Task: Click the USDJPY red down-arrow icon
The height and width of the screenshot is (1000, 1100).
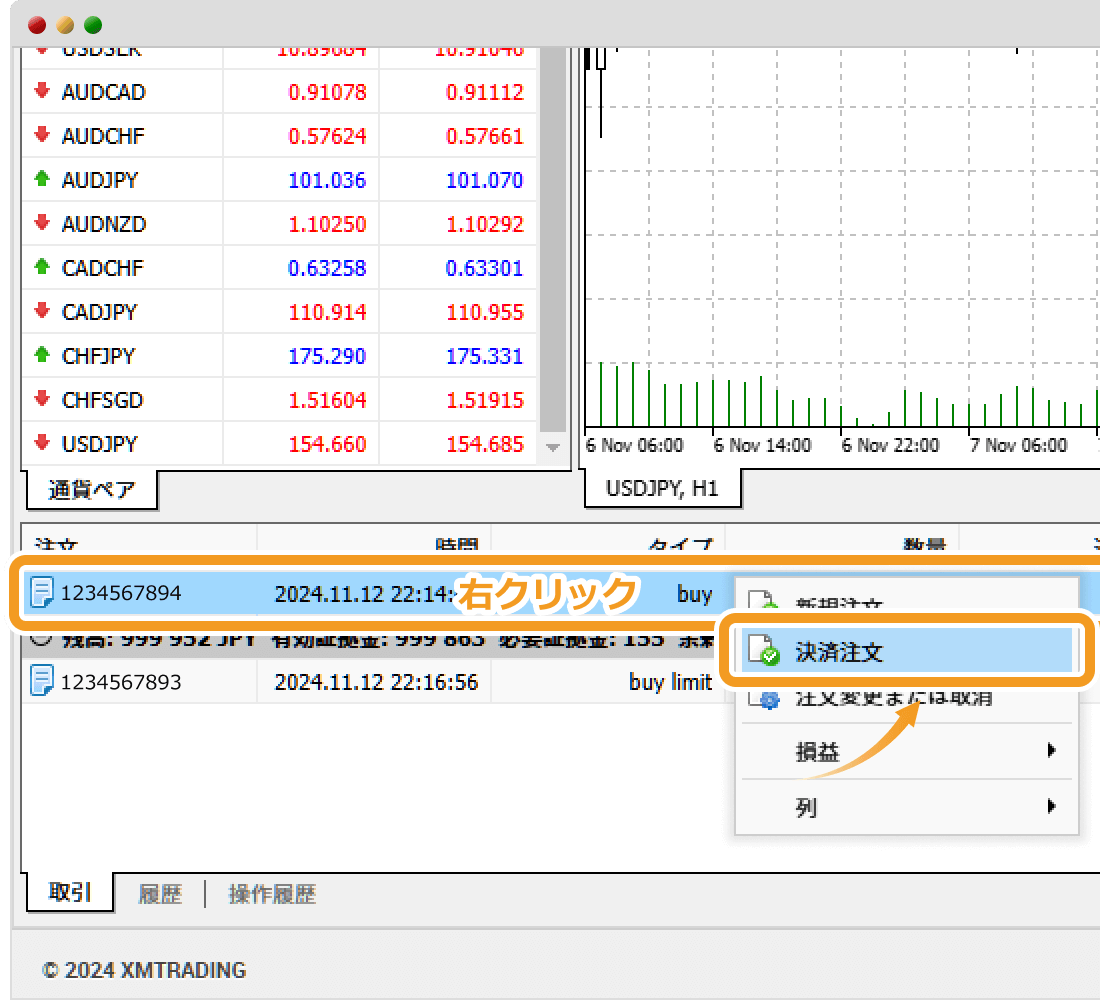Action: (42, 443)
